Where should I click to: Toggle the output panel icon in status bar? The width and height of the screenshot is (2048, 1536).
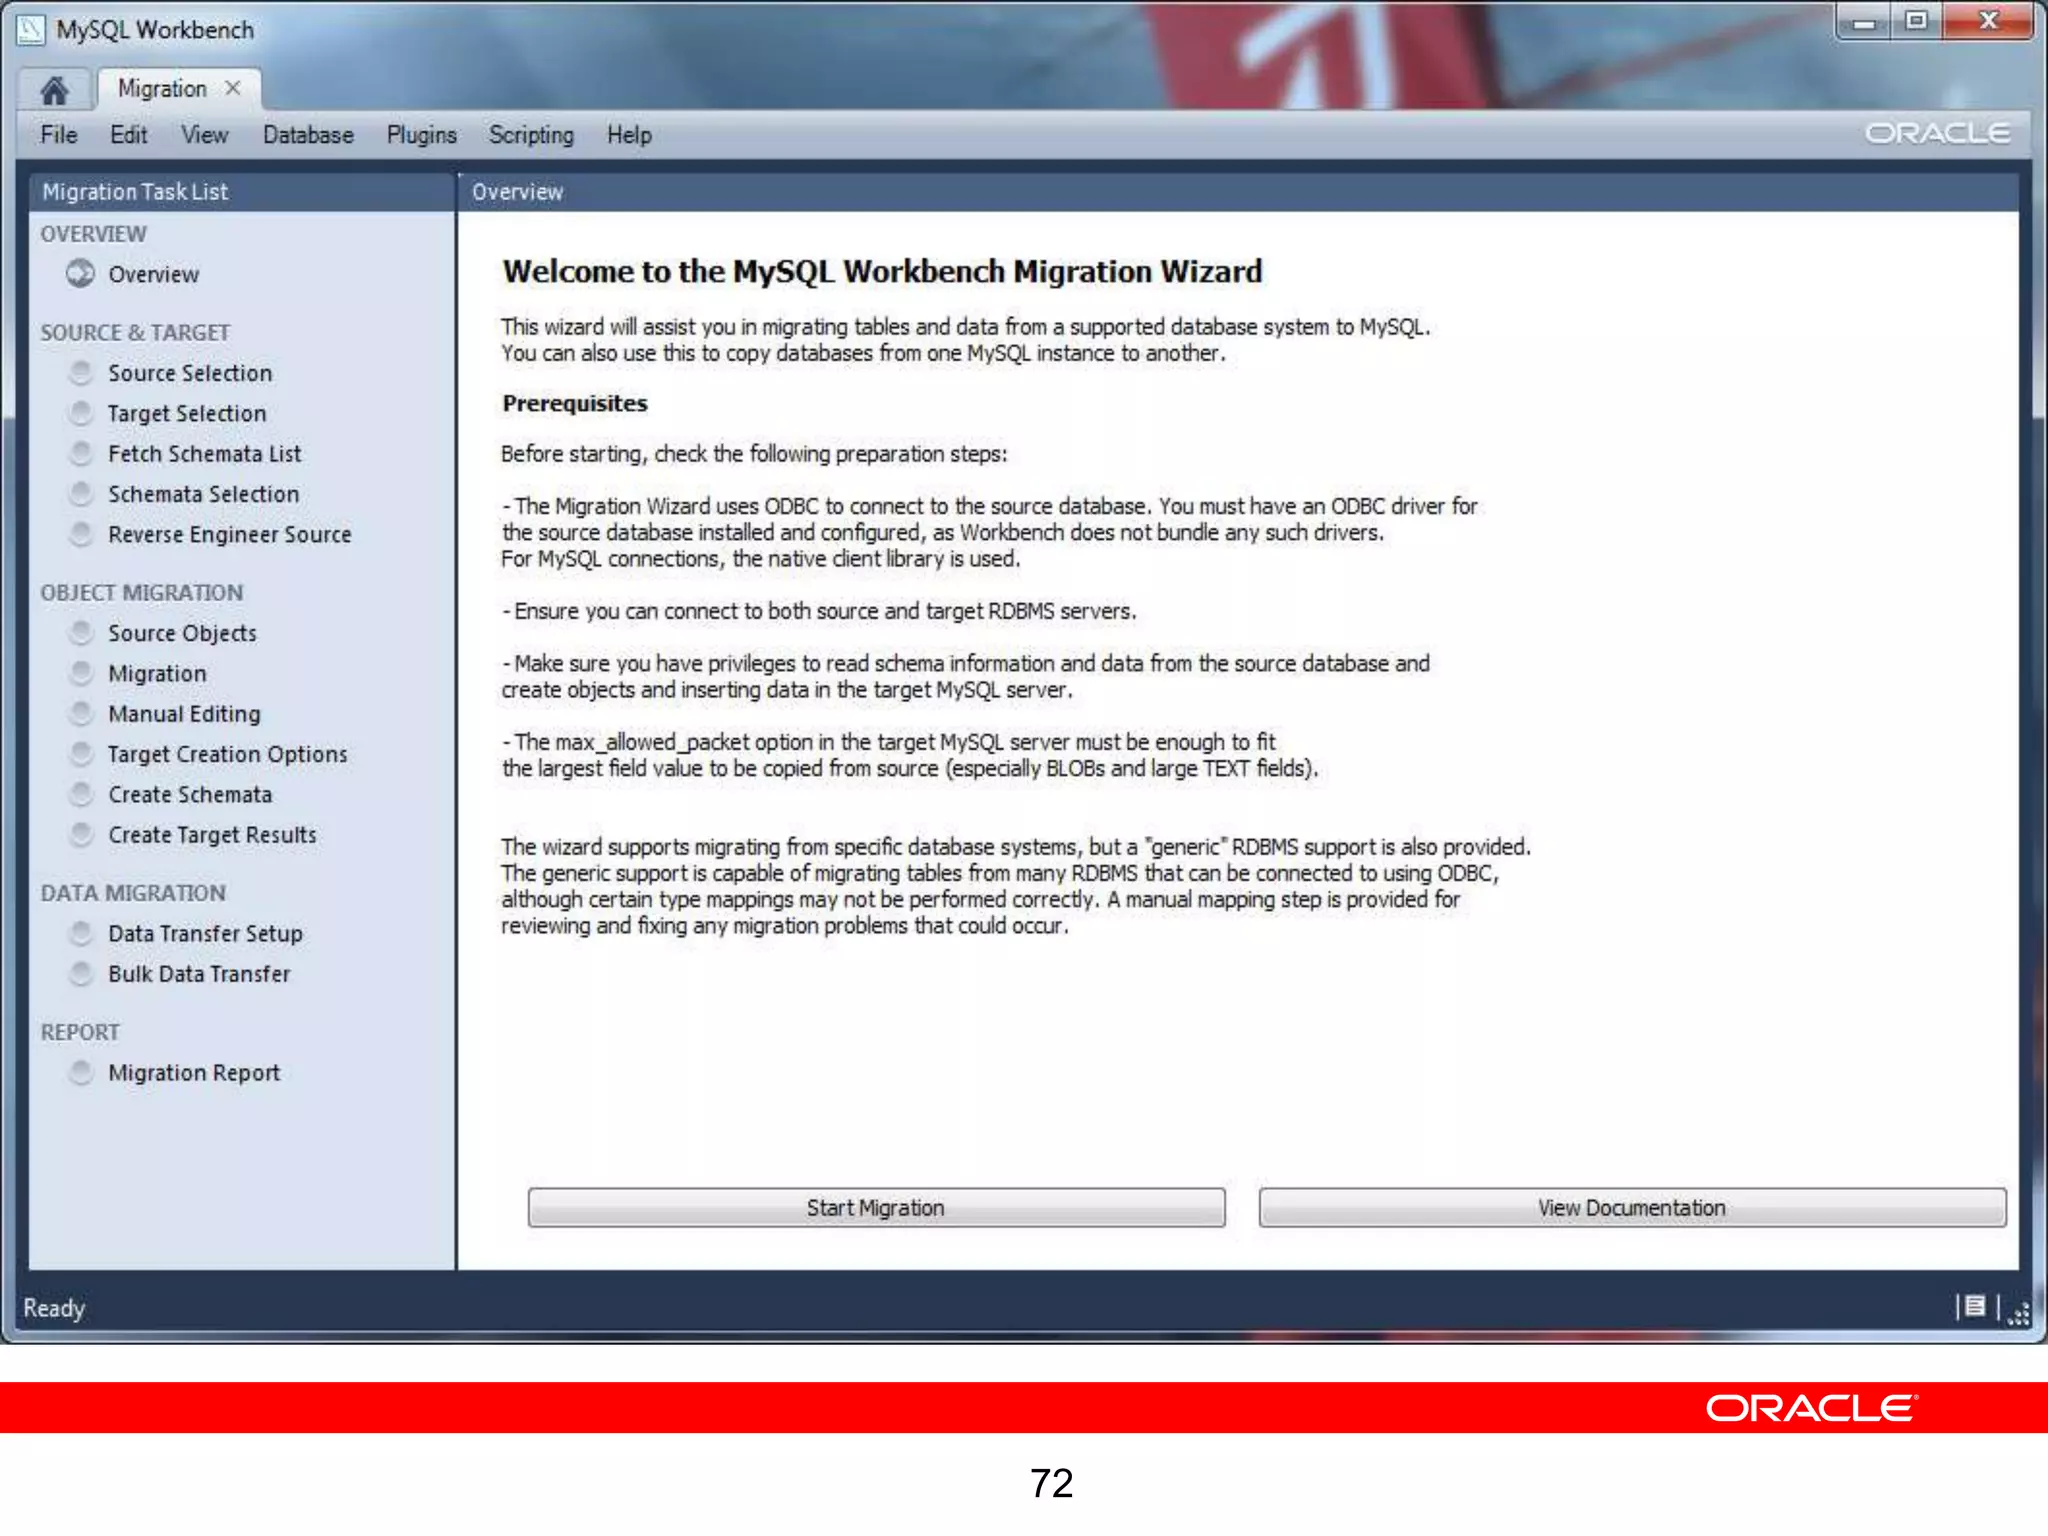tap(1975, 1306)
